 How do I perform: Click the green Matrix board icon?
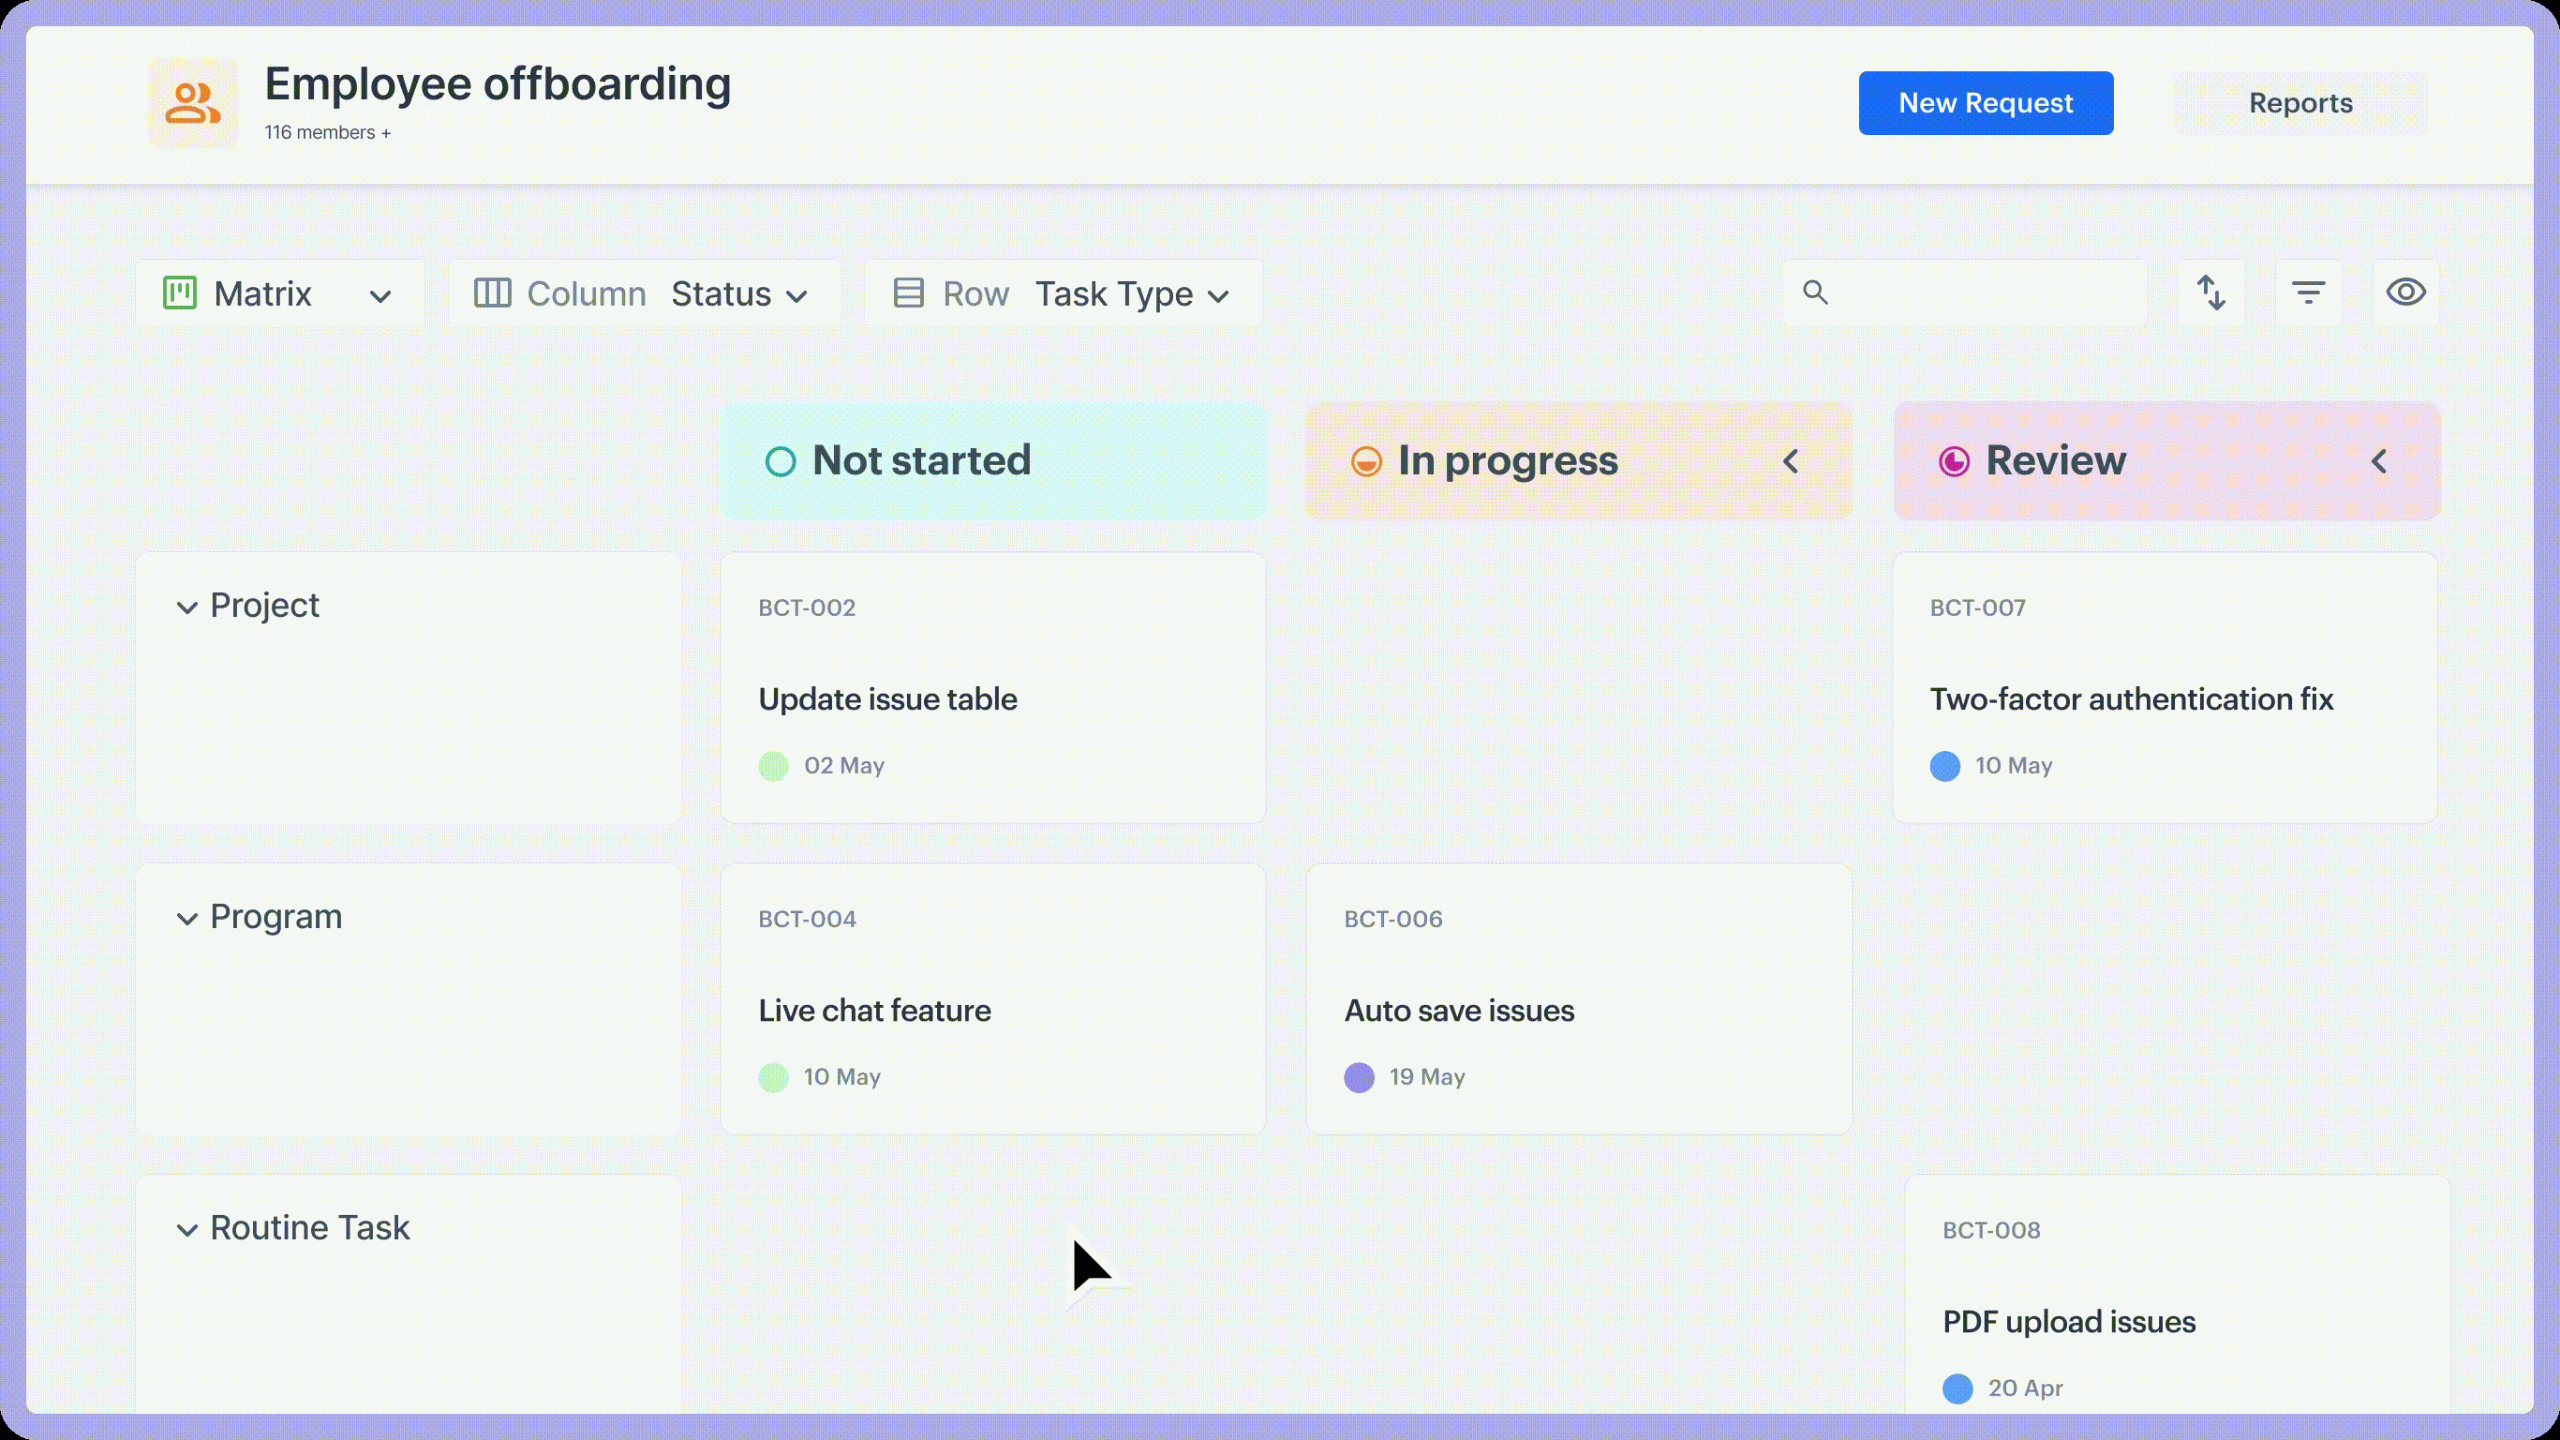tap(180, 293)
